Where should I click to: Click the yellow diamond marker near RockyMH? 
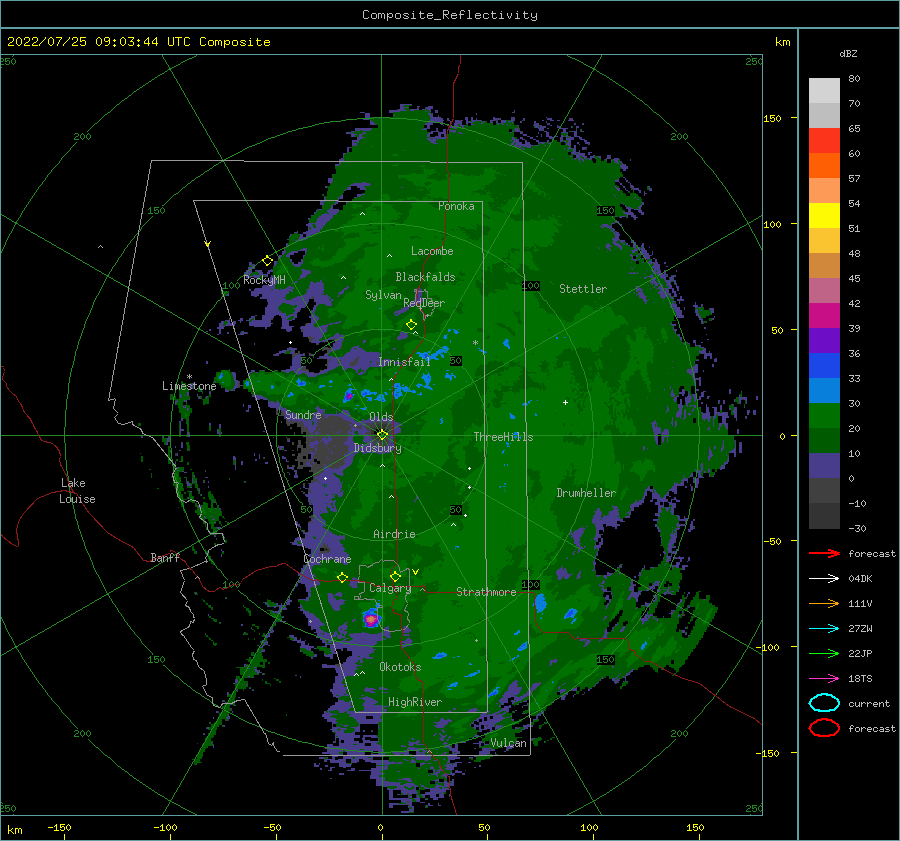coord(267,261)
